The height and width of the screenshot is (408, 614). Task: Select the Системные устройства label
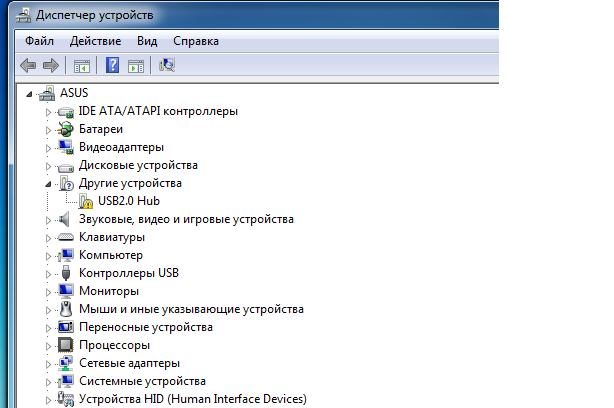tap(142, 381)
